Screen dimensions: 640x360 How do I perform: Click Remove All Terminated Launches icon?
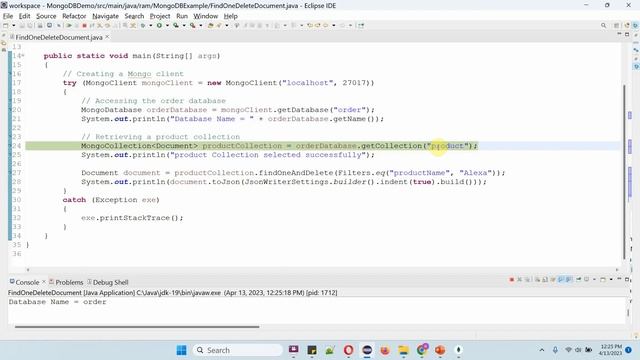tap(527, 280)
